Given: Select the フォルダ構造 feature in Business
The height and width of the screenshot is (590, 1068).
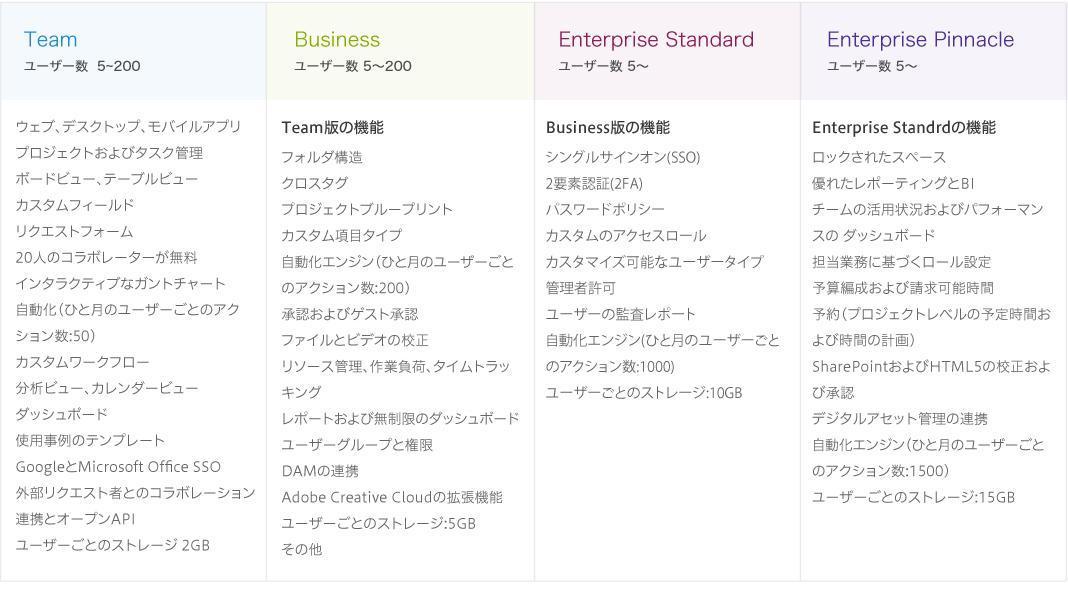Looking at the screenshot, I should tap(322, 157).
